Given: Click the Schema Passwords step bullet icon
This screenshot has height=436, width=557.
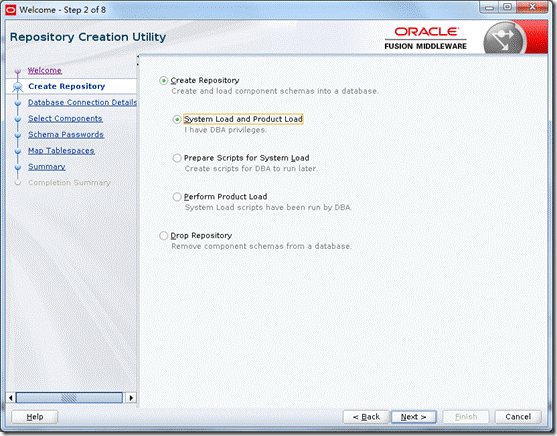Looking at the screenshot, I should 18,135.
